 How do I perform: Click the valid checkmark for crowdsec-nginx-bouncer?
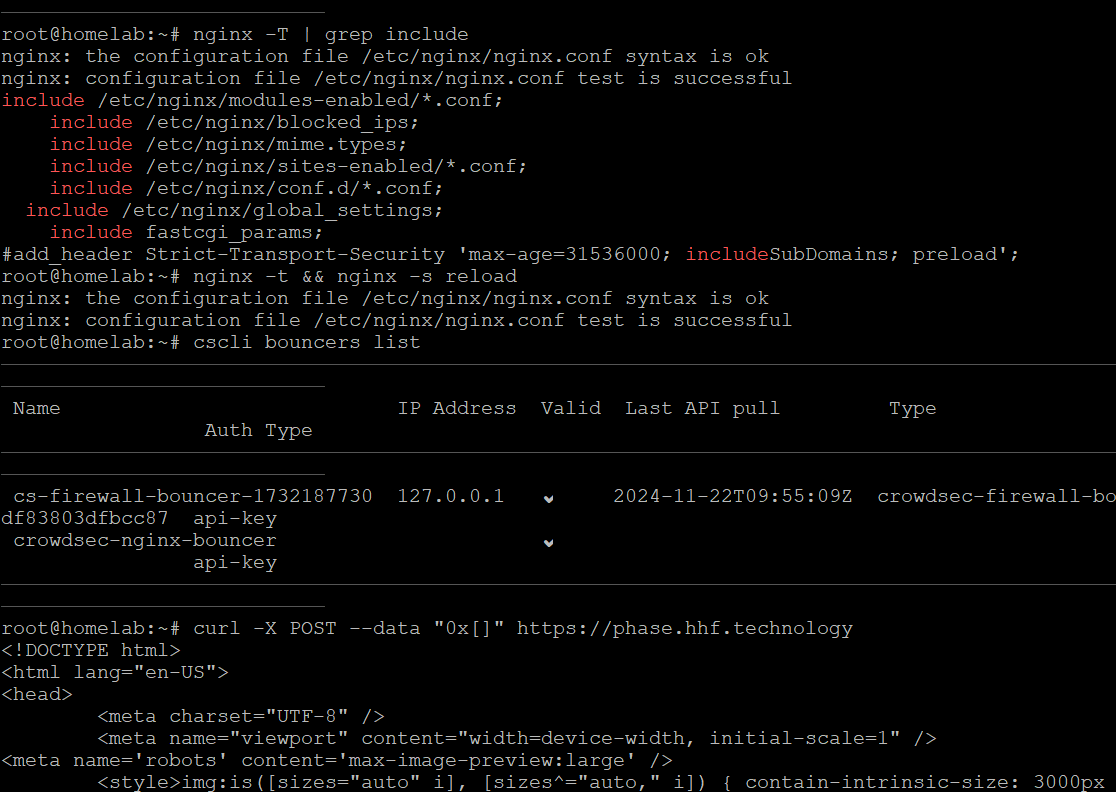click(548, 543)
